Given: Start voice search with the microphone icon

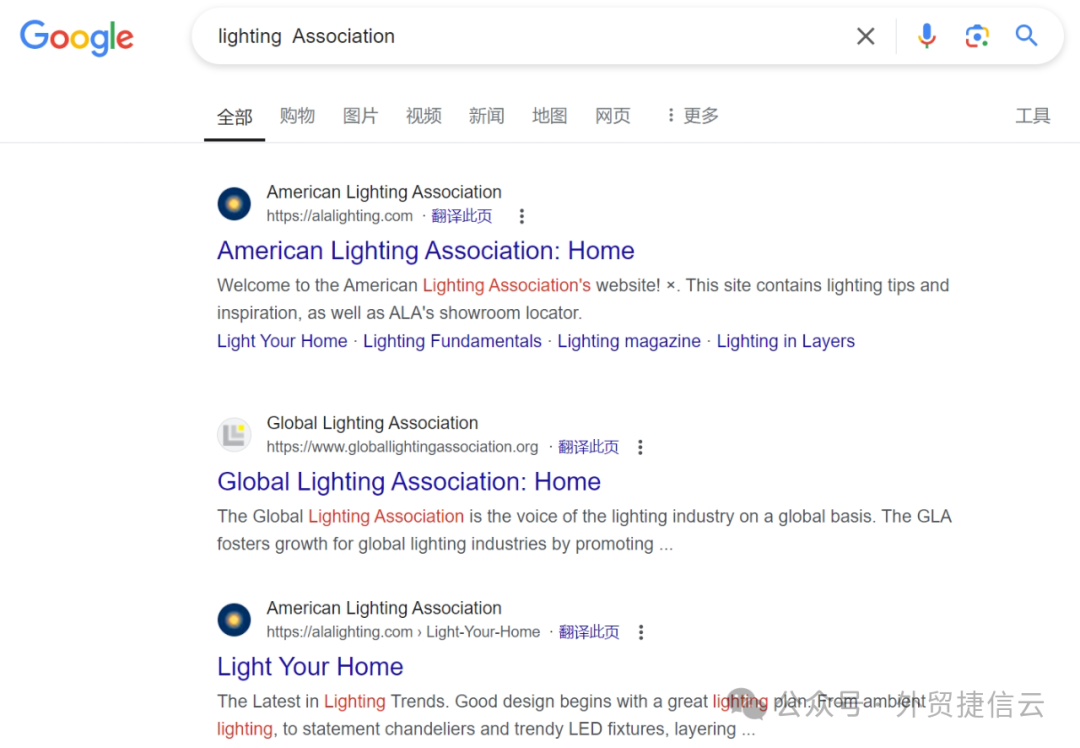Looking at the screenshot, I should [x=926, y=36].
